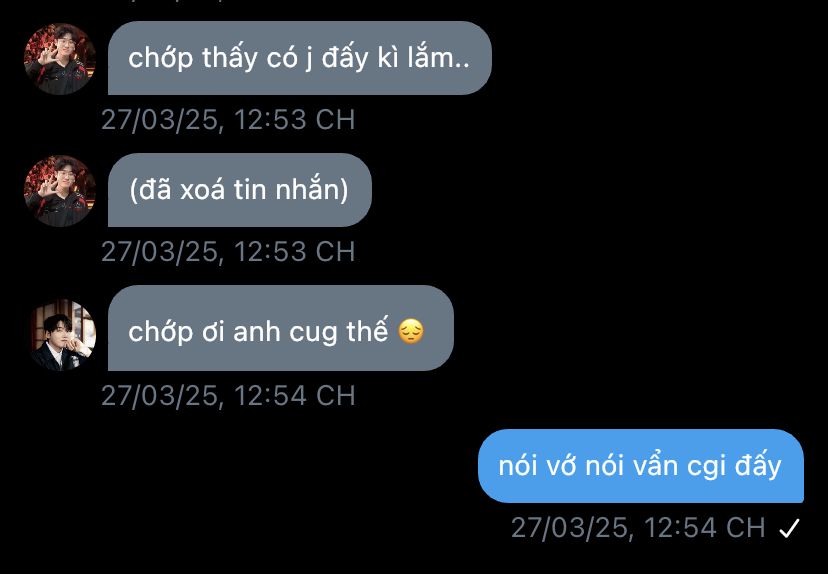828x574 pixels.
Task: Select the blue "nói vớ nói vẩn cgi đấy" bubble
Action: pyautogui.click(x=641, y=466)
